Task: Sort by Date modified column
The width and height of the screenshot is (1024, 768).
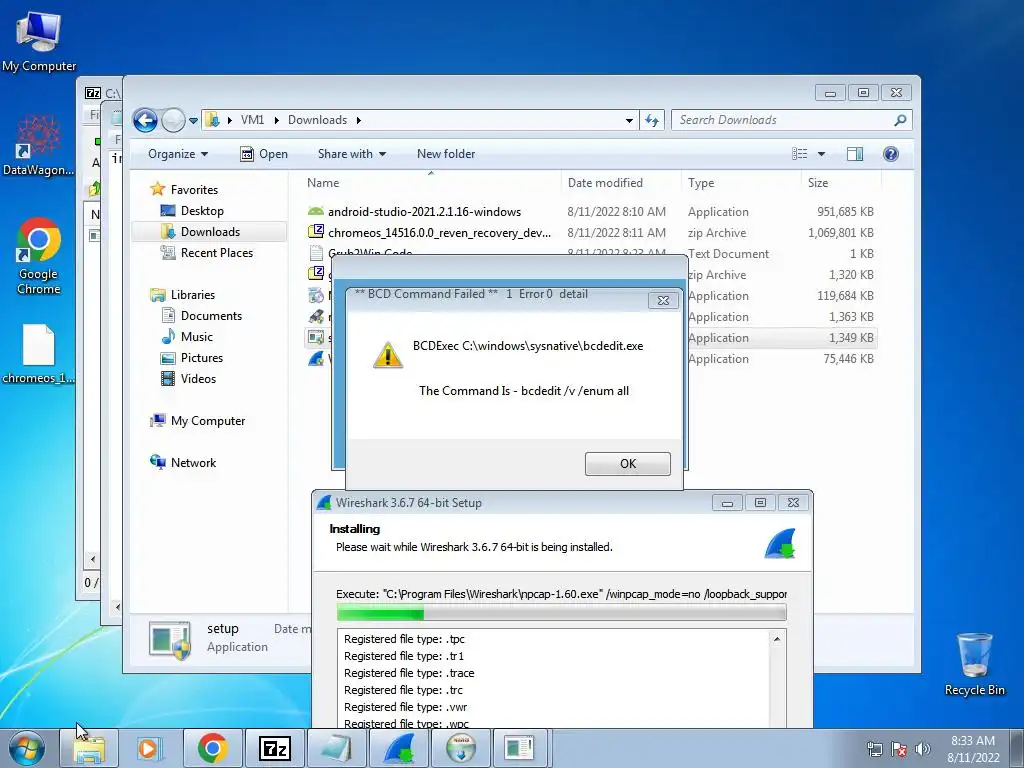Action: click(620, 183)
